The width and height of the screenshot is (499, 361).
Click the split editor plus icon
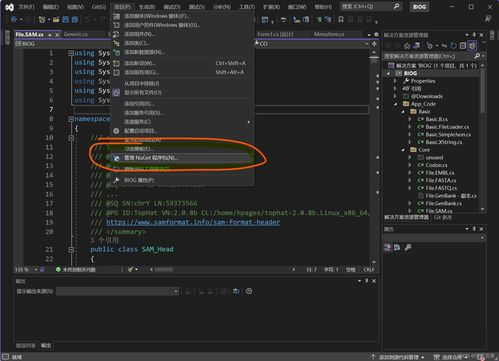(x=374, y=44)
